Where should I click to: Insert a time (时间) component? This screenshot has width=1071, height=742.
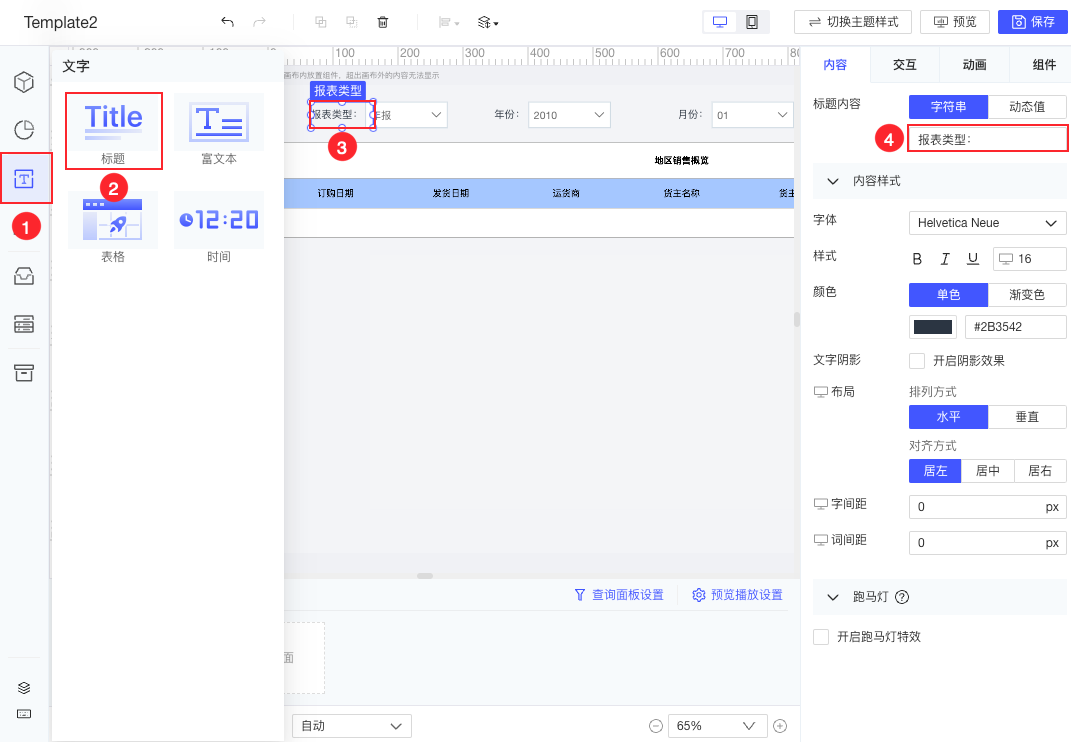[x=219, y=228]
